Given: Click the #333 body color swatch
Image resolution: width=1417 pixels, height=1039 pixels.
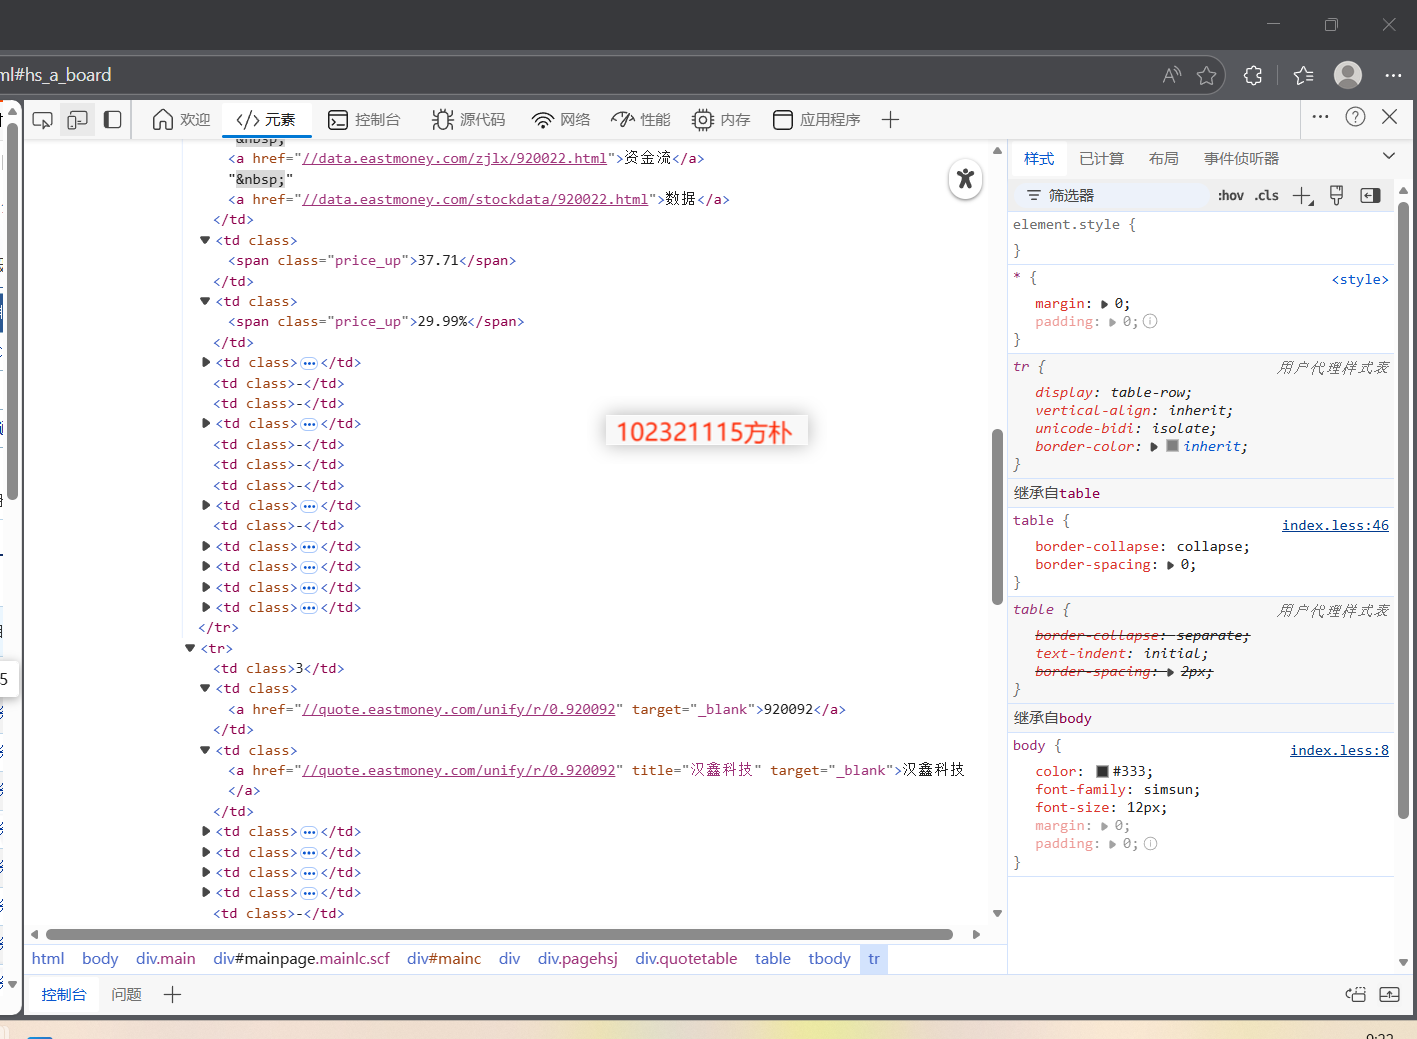Looking at the screenshot, I should 1102,771.
